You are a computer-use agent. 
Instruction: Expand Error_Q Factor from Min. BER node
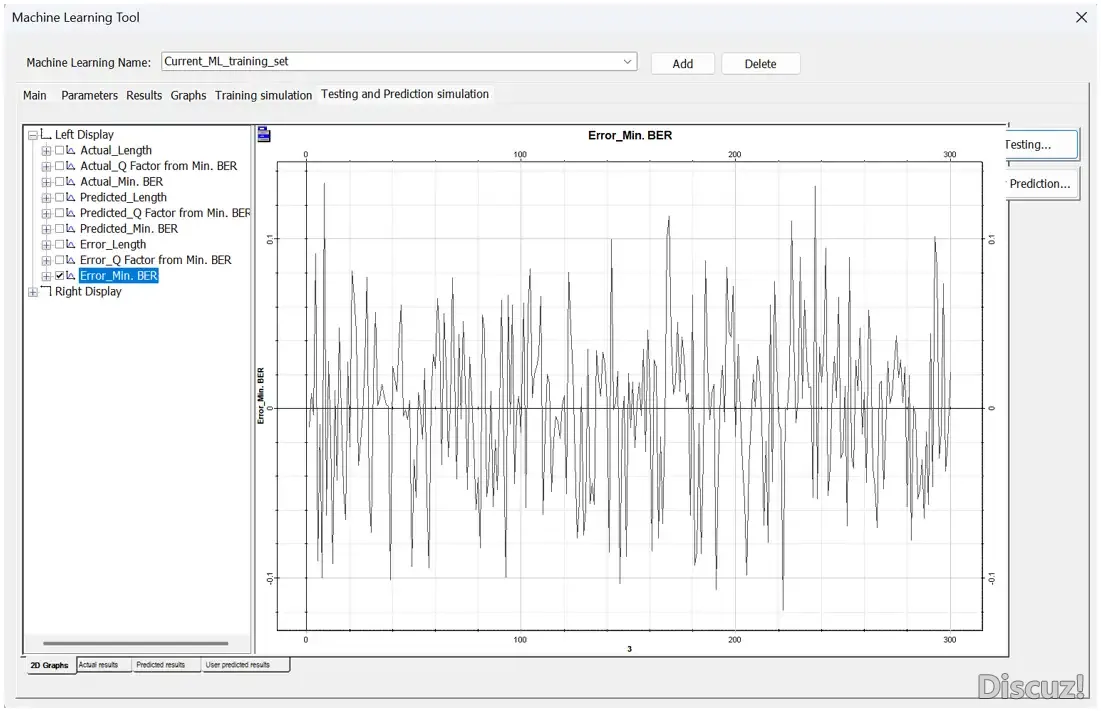[46, 261]
